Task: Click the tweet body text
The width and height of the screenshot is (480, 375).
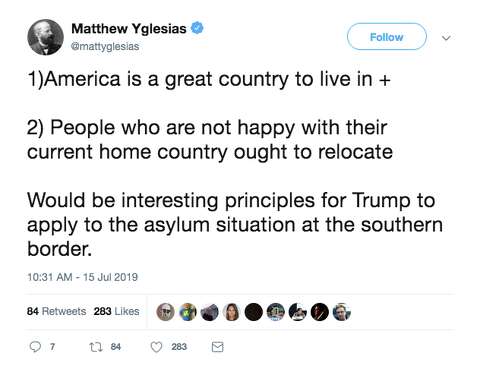Action: pyautogui.click(x=235, y=164)
